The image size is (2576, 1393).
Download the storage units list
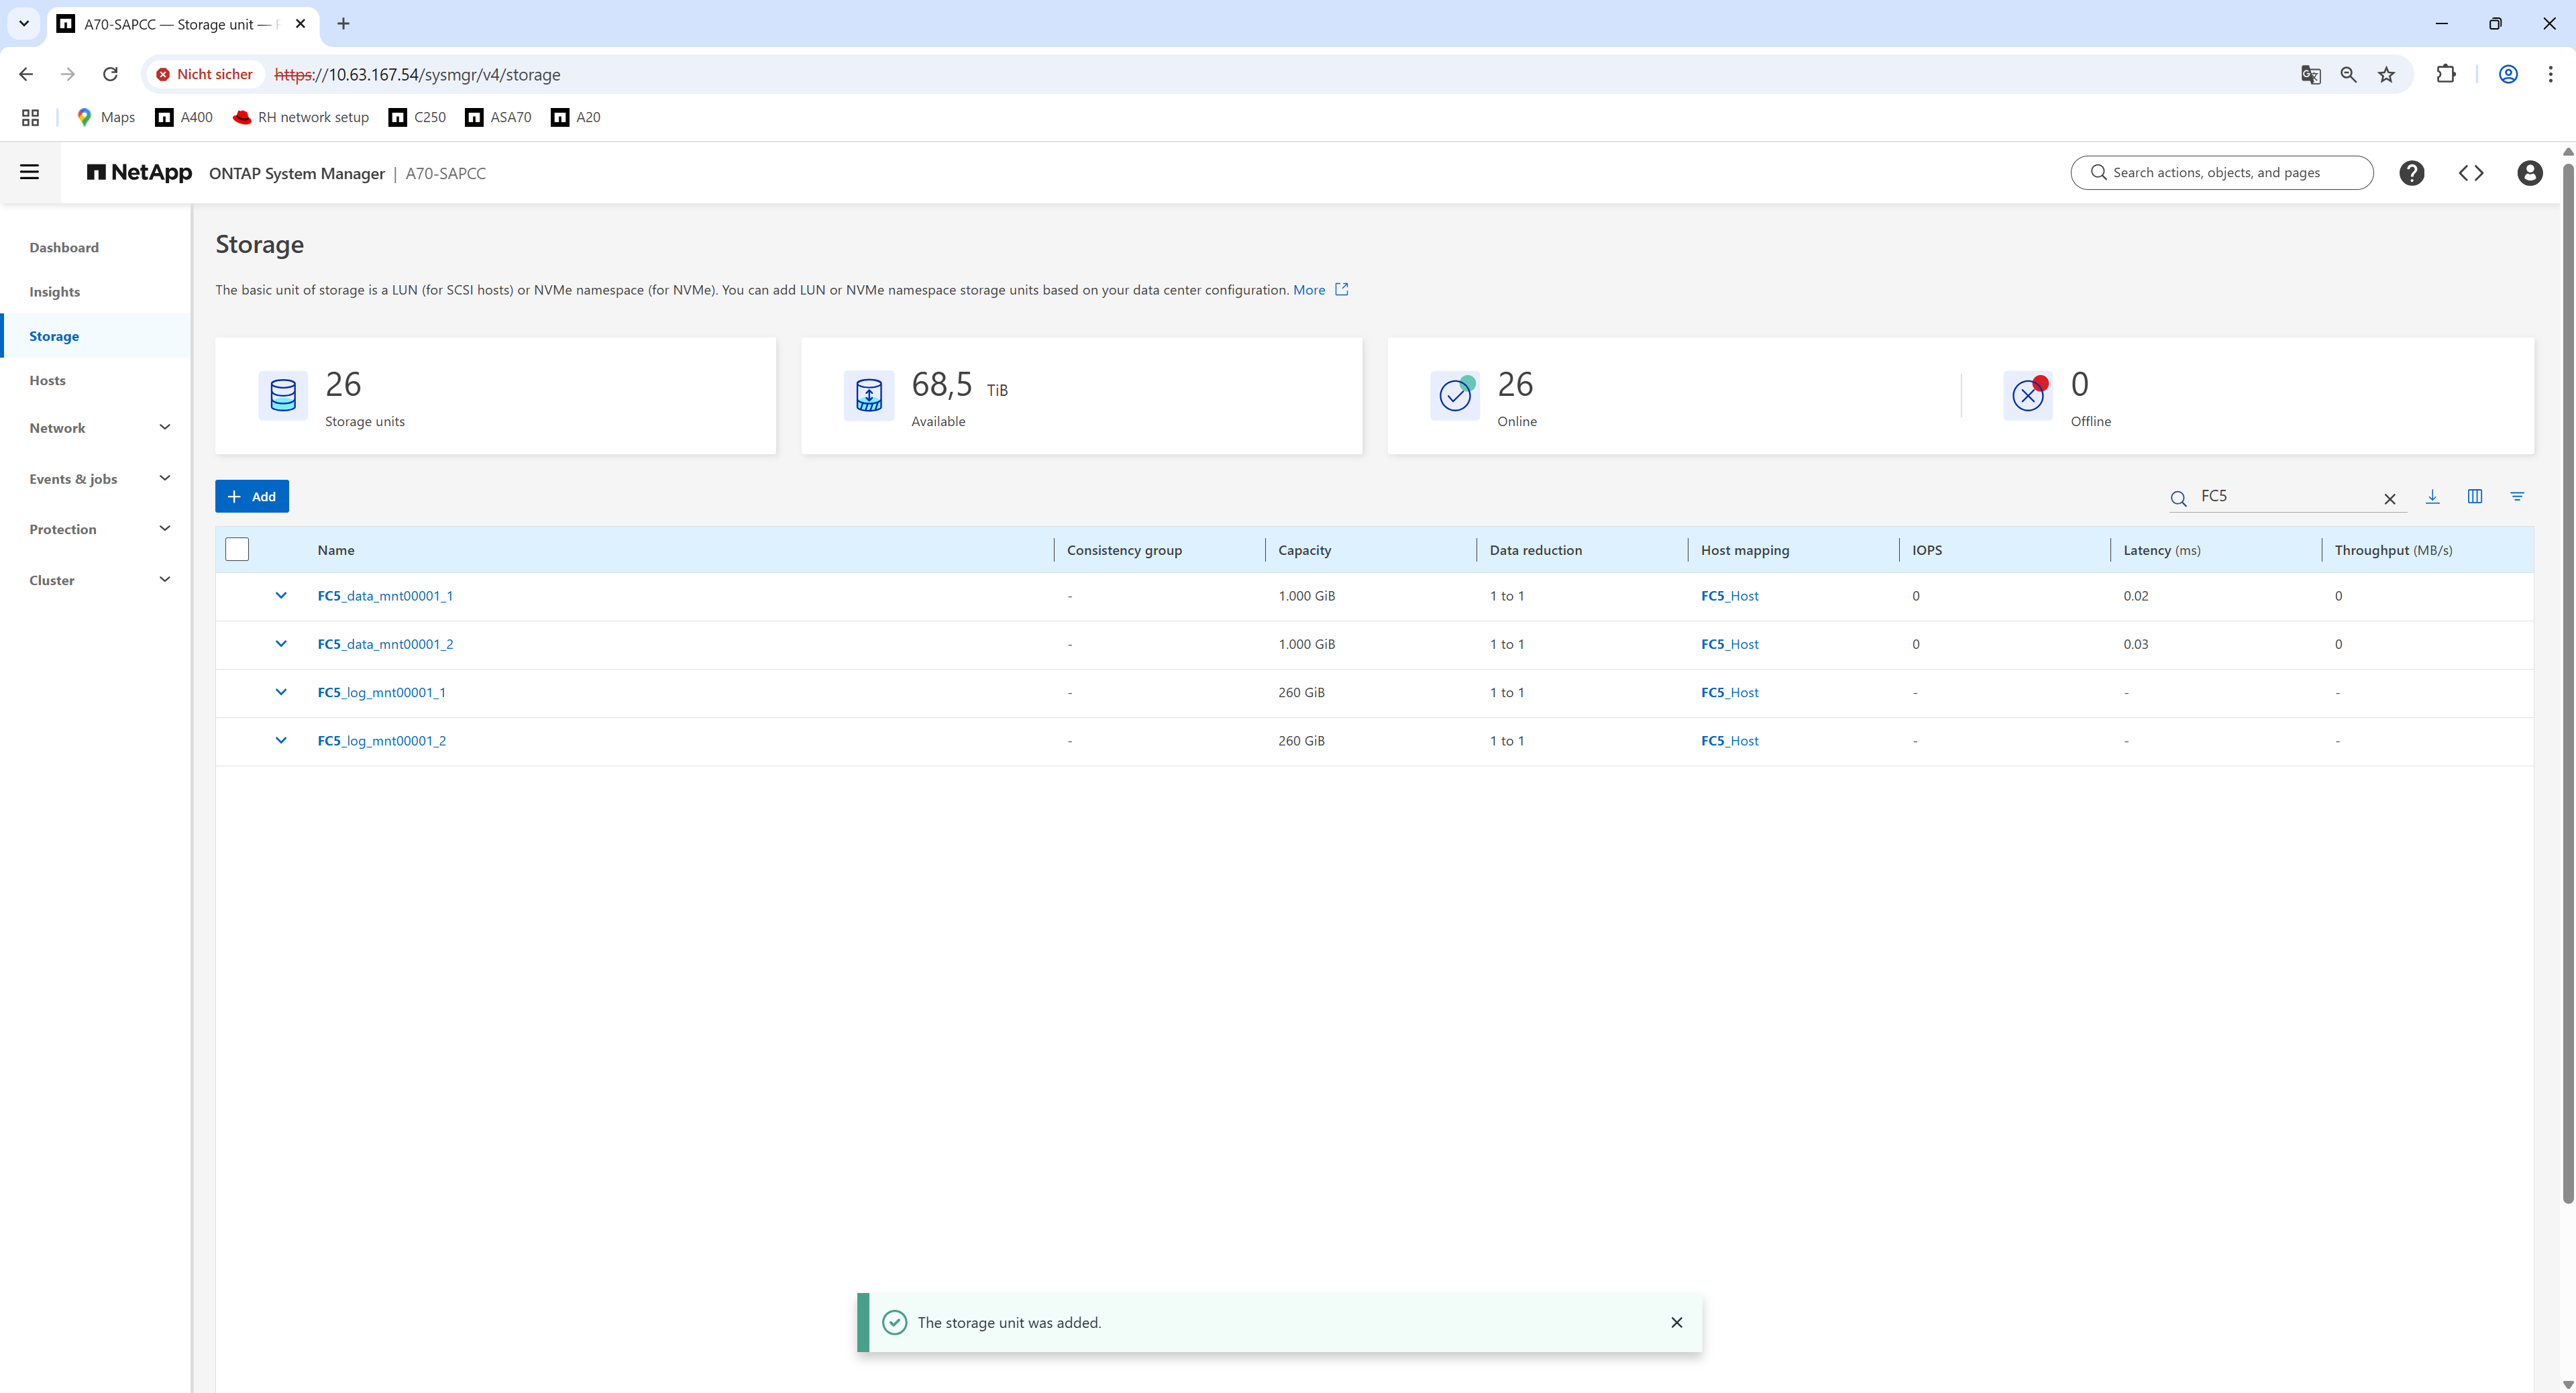click(2432, 497)
